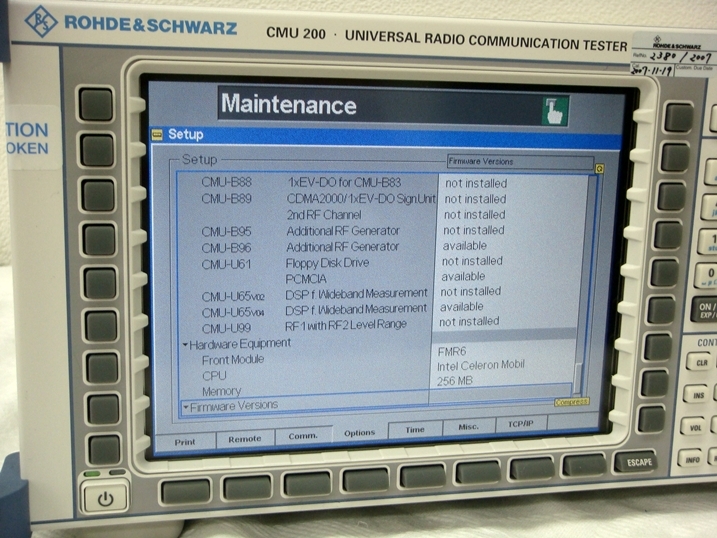Collapse the Hardware Equipment tree node
717x538 pixels.
point(185,345)
